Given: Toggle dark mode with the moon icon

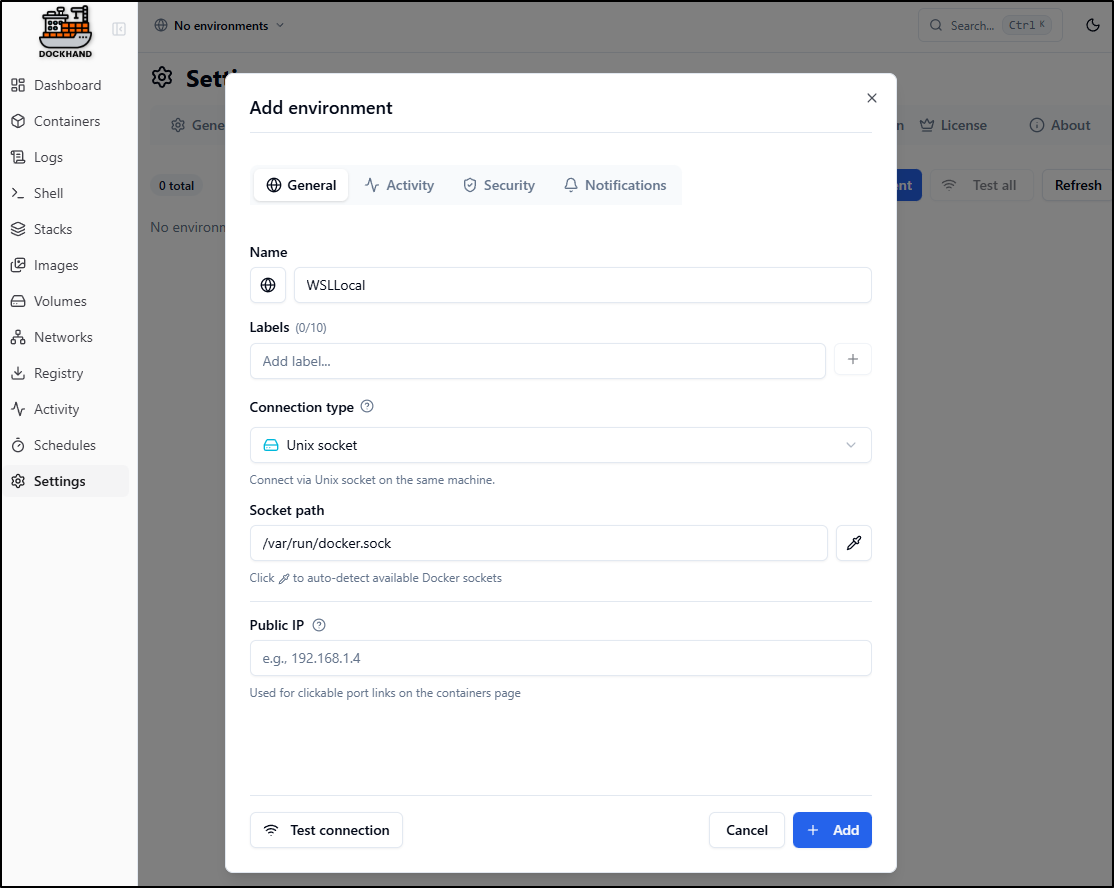Looking at the screenshot, I should click(1093, 26).
